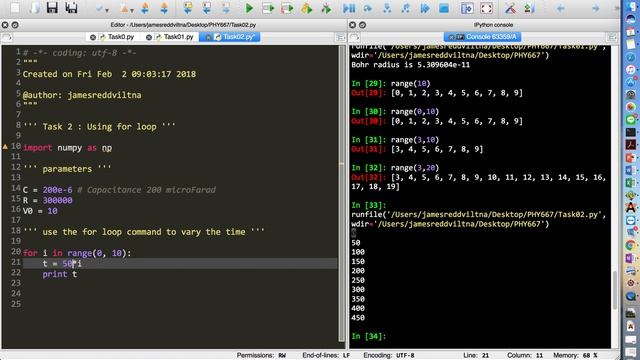Click the warning icon at line 10

[x=5, y=146]
